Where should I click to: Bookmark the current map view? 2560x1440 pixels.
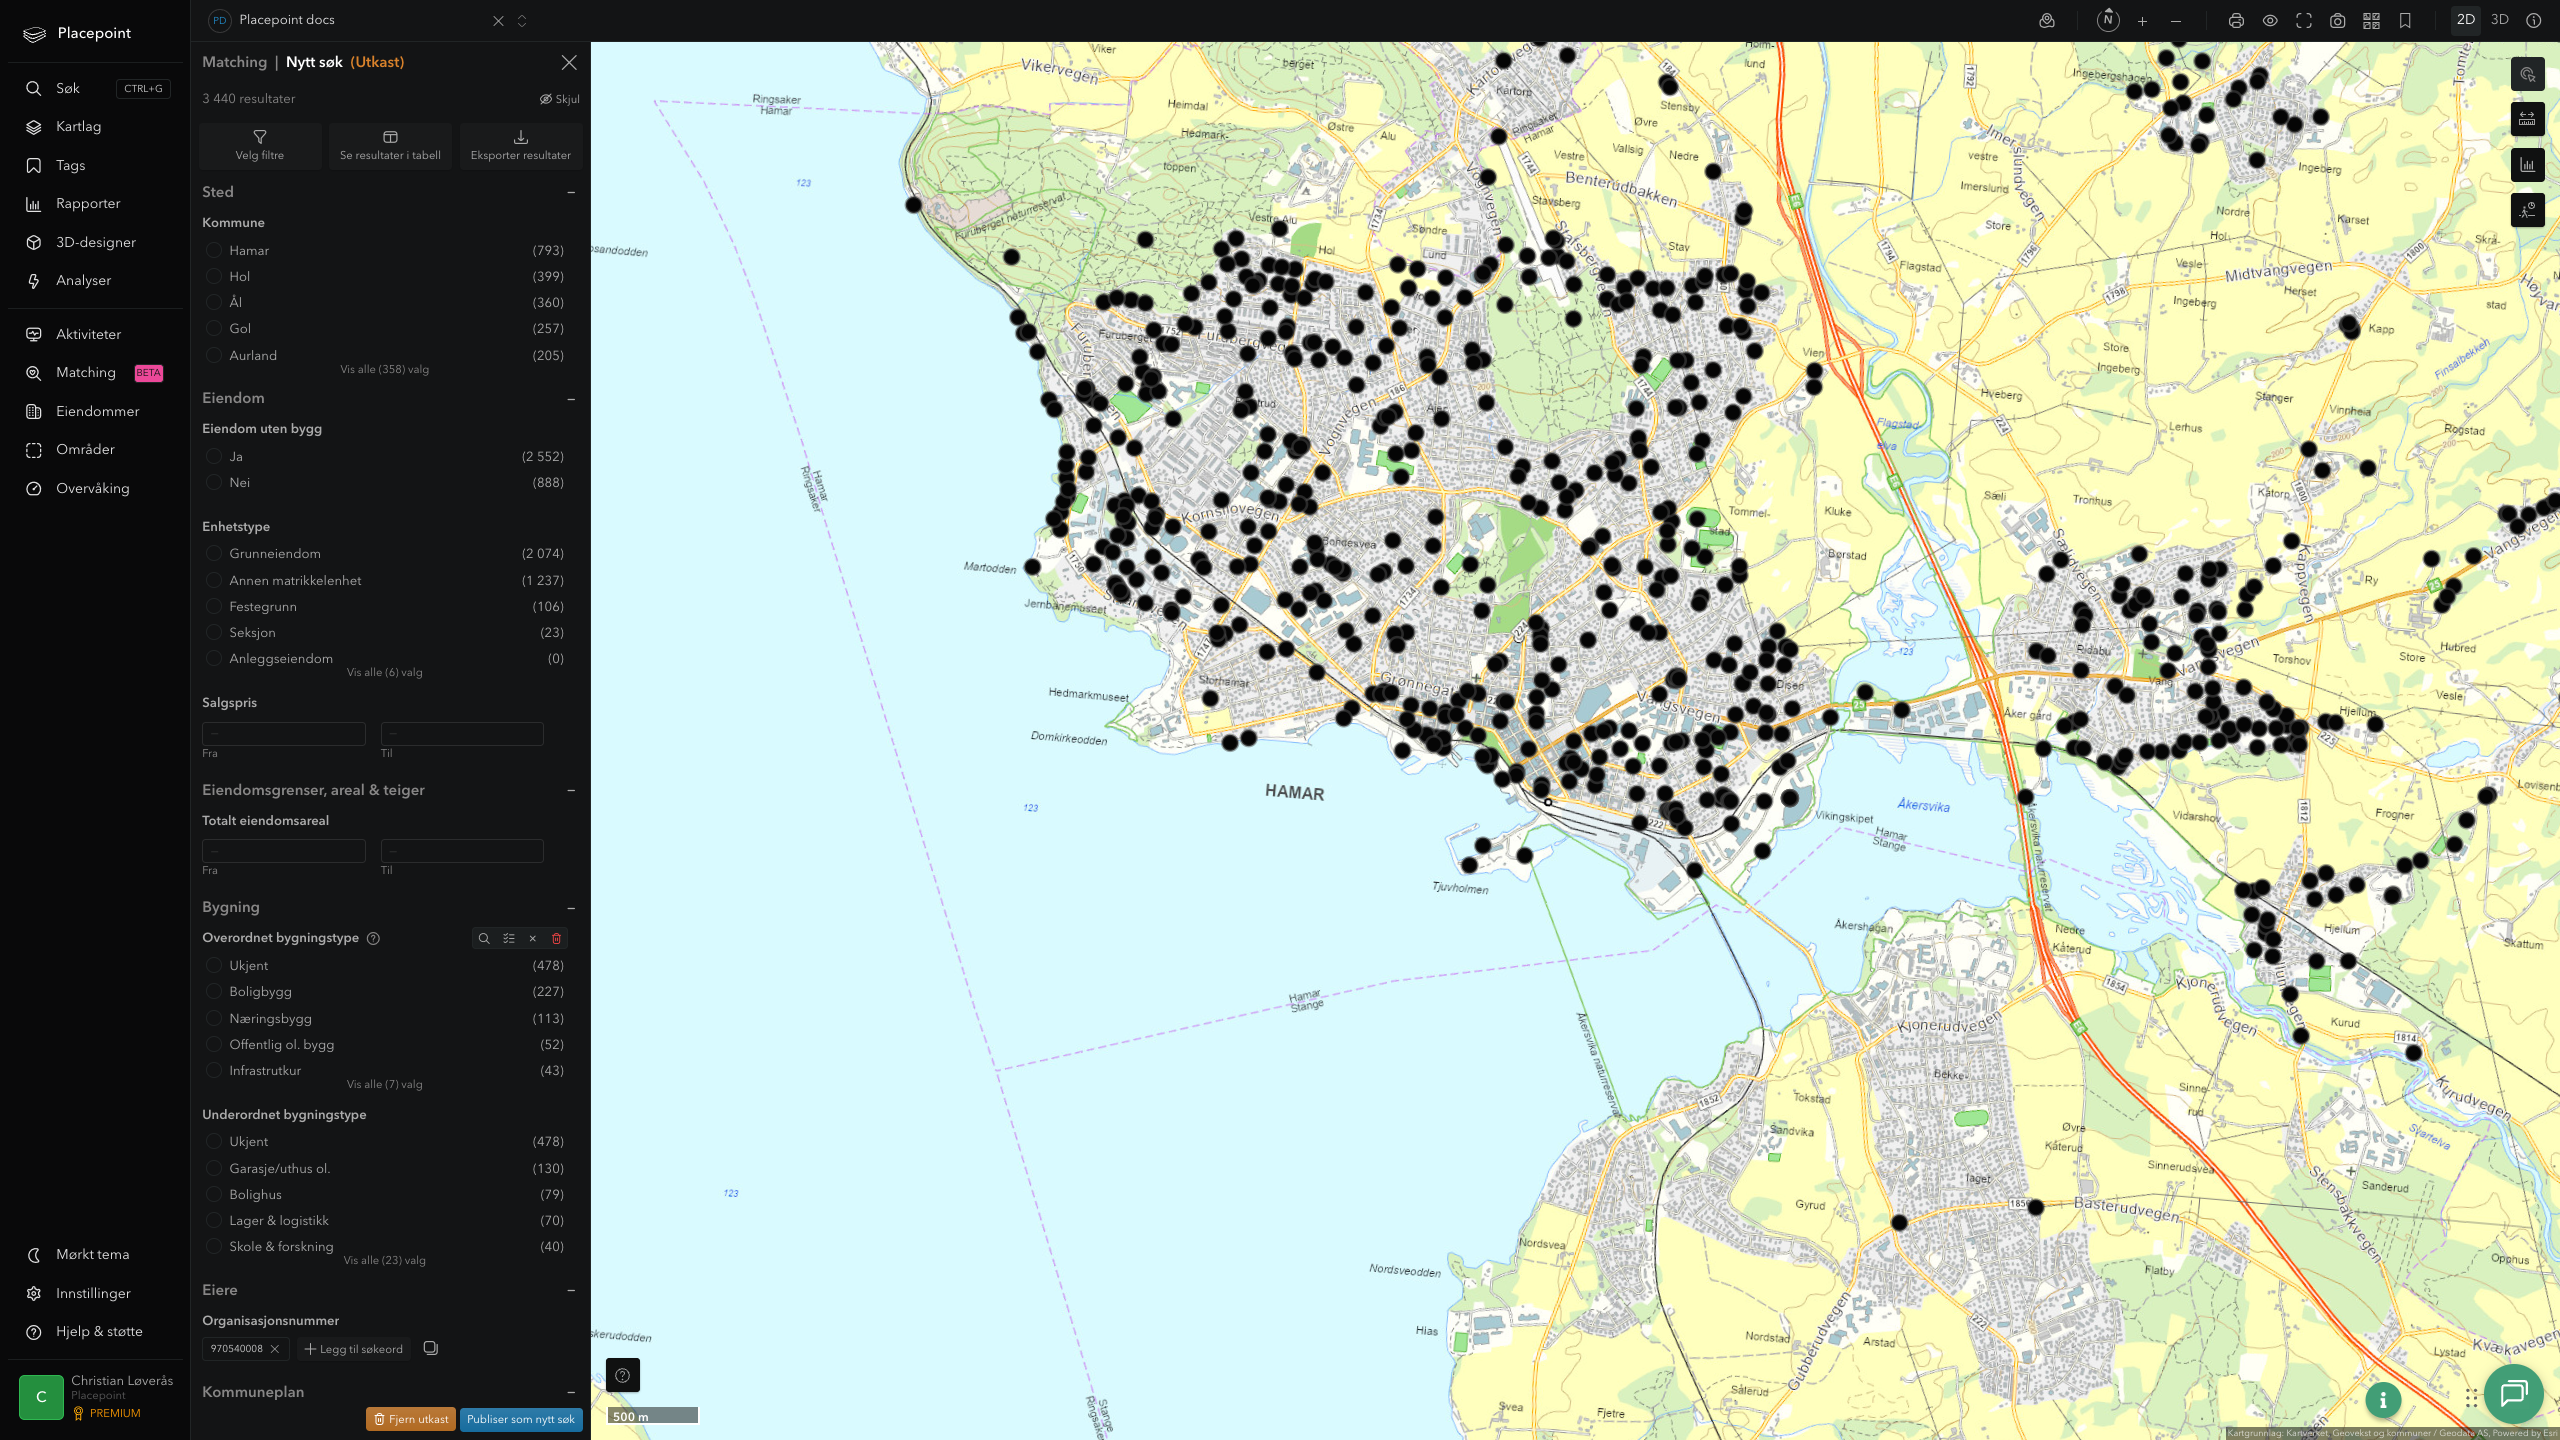pos(2405,21)
